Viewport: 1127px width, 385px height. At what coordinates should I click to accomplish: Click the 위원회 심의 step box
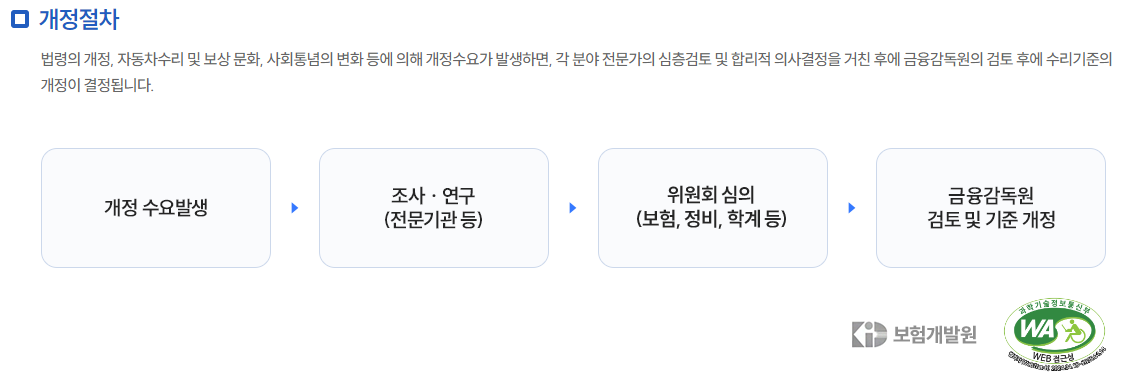[x=712, y=208]
